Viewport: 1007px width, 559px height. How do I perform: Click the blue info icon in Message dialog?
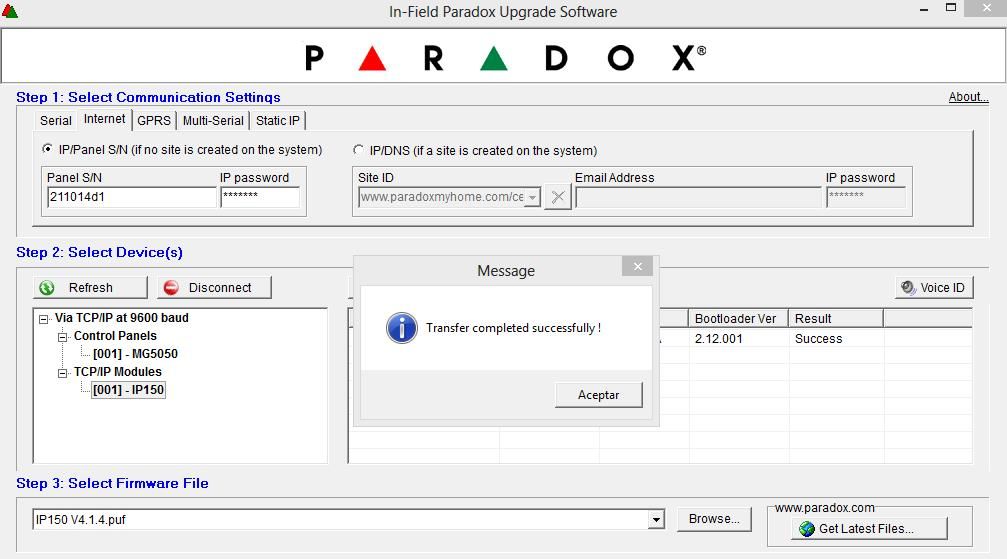(x=402, y=328)
